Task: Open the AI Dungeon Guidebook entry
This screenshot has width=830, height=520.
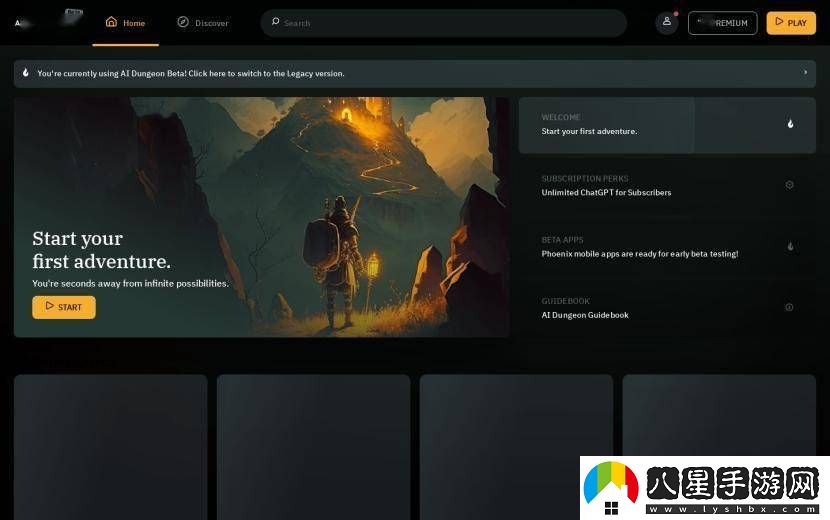Action: click(585, 314)
